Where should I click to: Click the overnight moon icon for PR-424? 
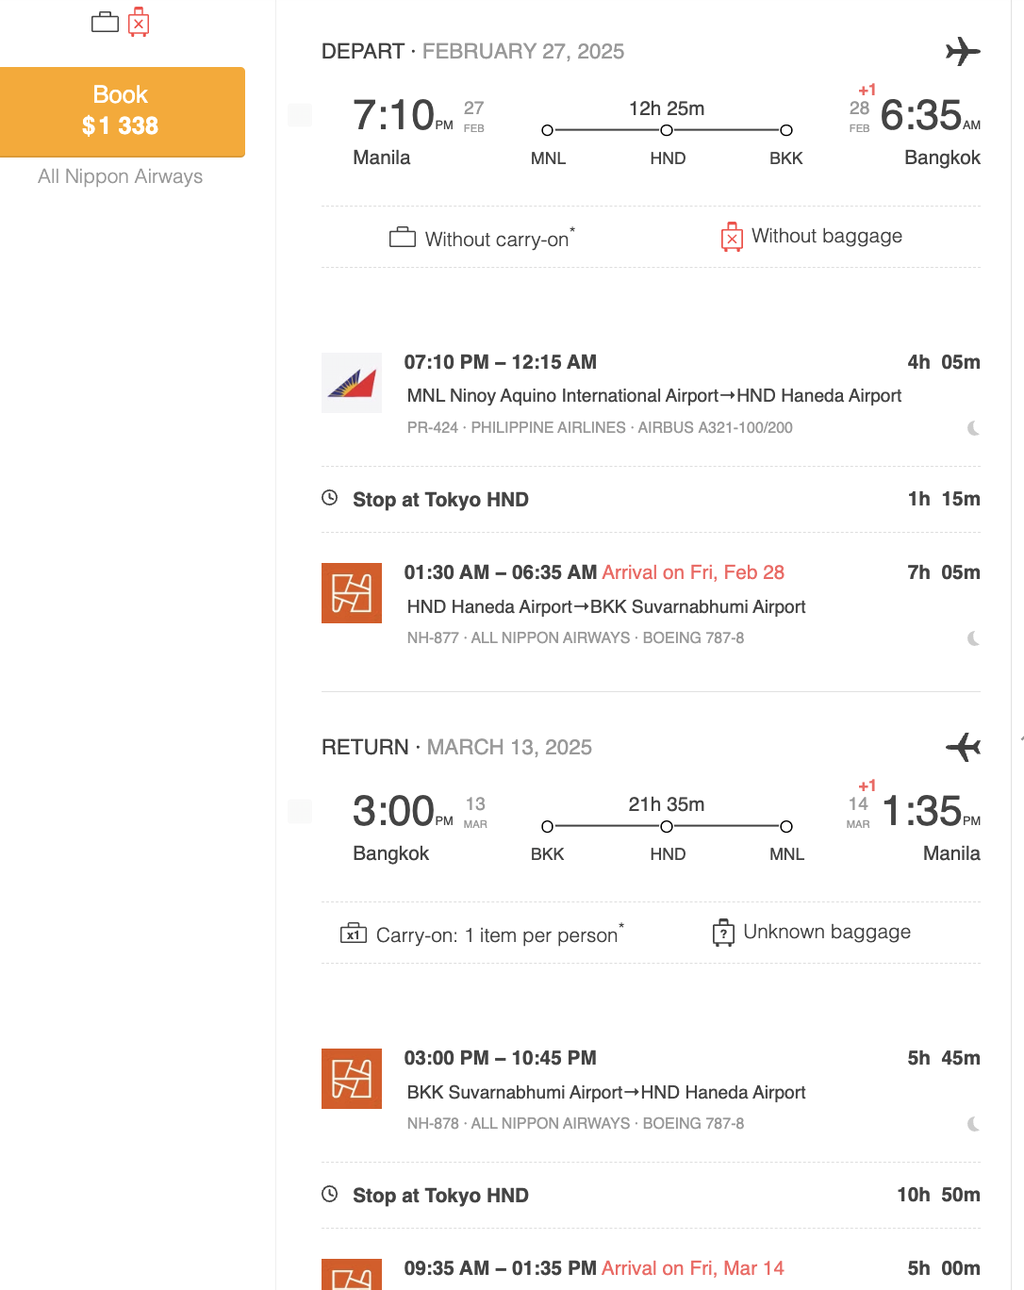click(x=973, y=428)
